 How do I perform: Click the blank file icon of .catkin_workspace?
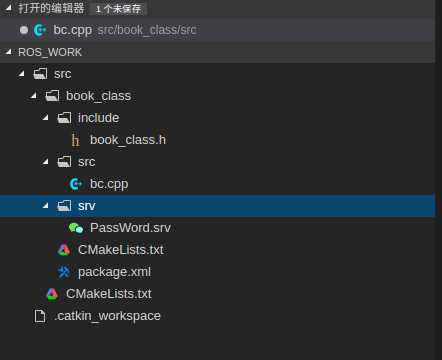(x=40, y=316)
